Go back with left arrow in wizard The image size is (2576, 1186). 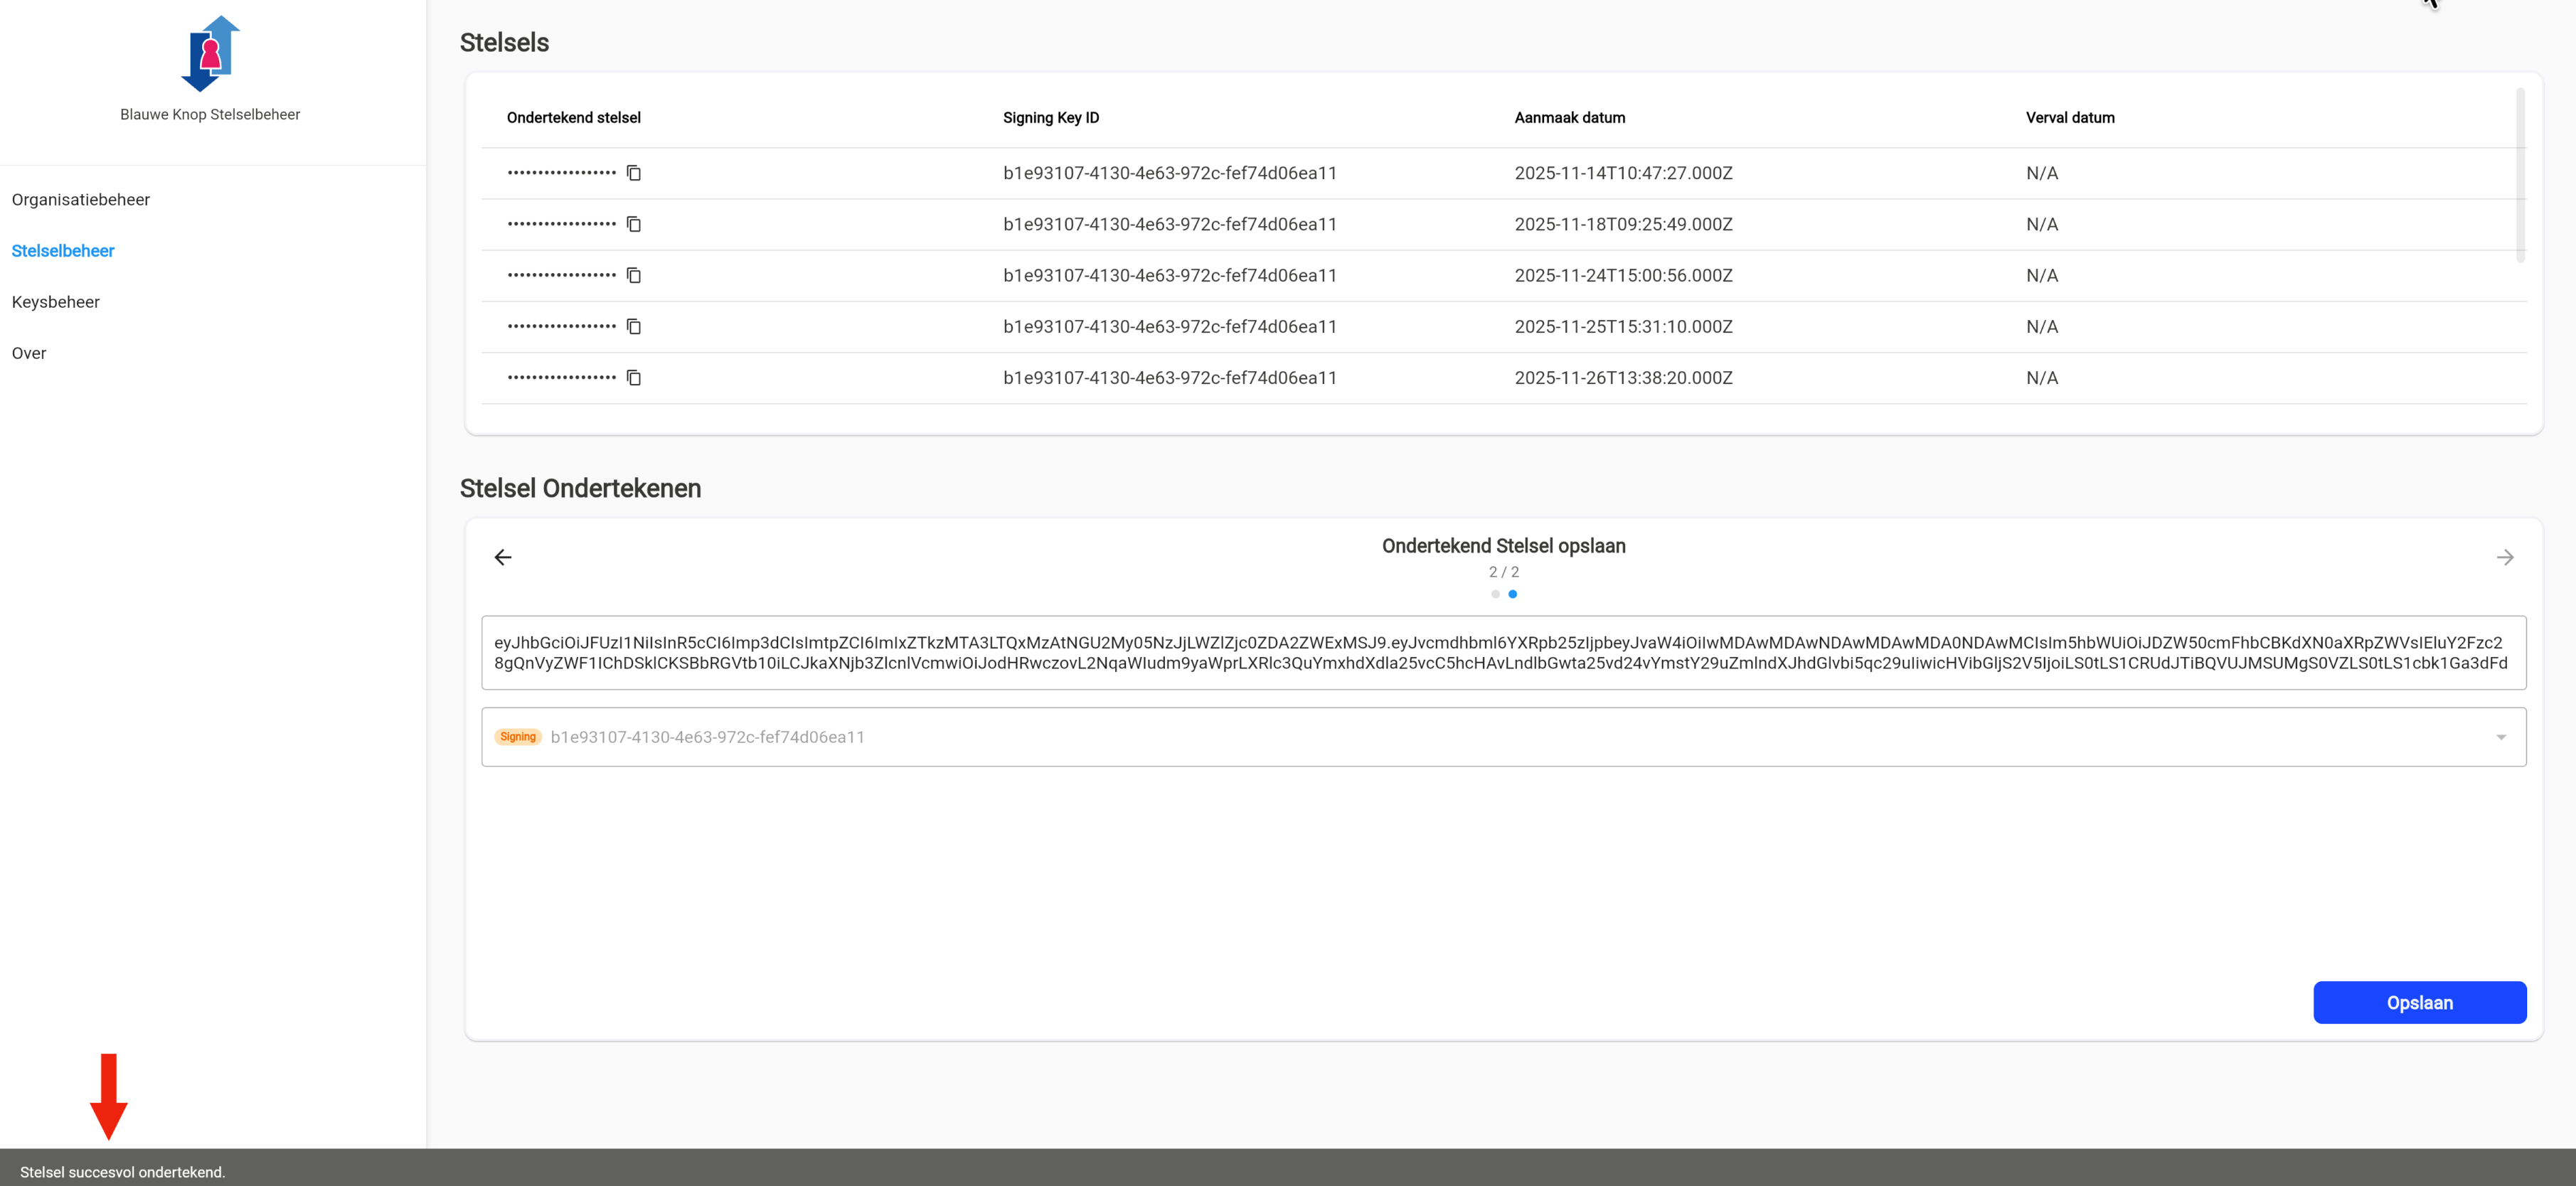click(503, 557)
